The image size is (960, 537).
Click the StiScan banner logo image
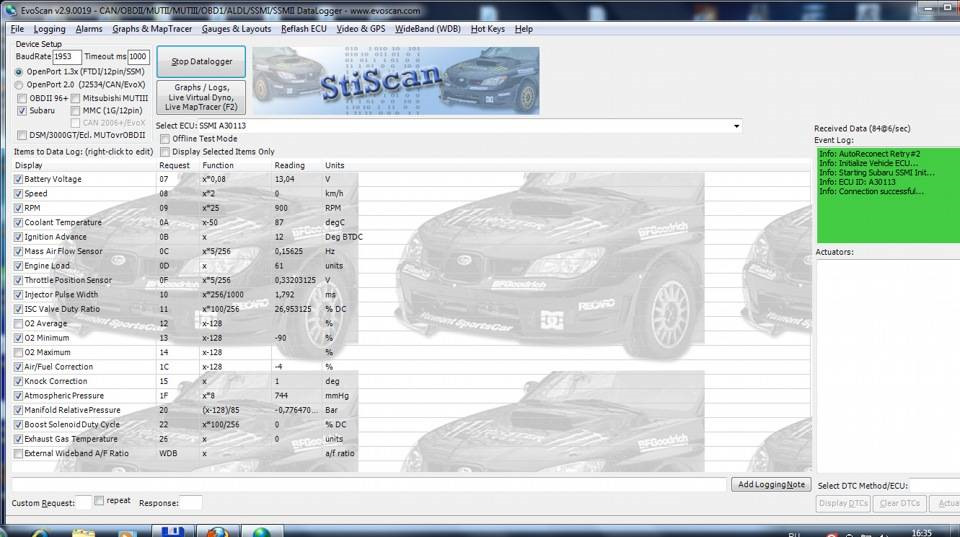[x=395, y=81]
